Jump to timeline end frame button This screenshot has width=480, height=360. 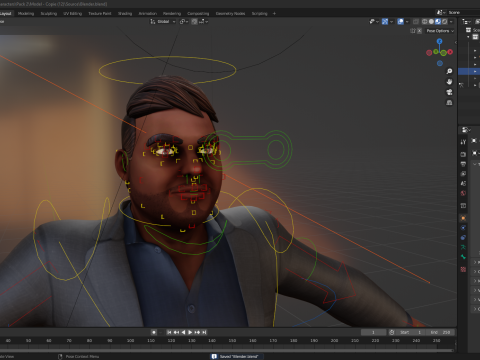tap(204, 332)
